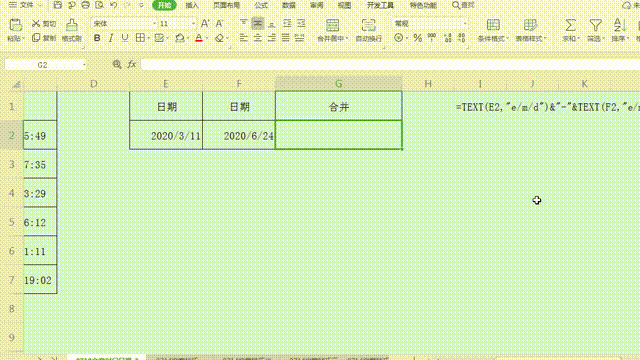
Task: Switch to the 页面布局 Page Layout tab
Action: (x=227, y=5)
